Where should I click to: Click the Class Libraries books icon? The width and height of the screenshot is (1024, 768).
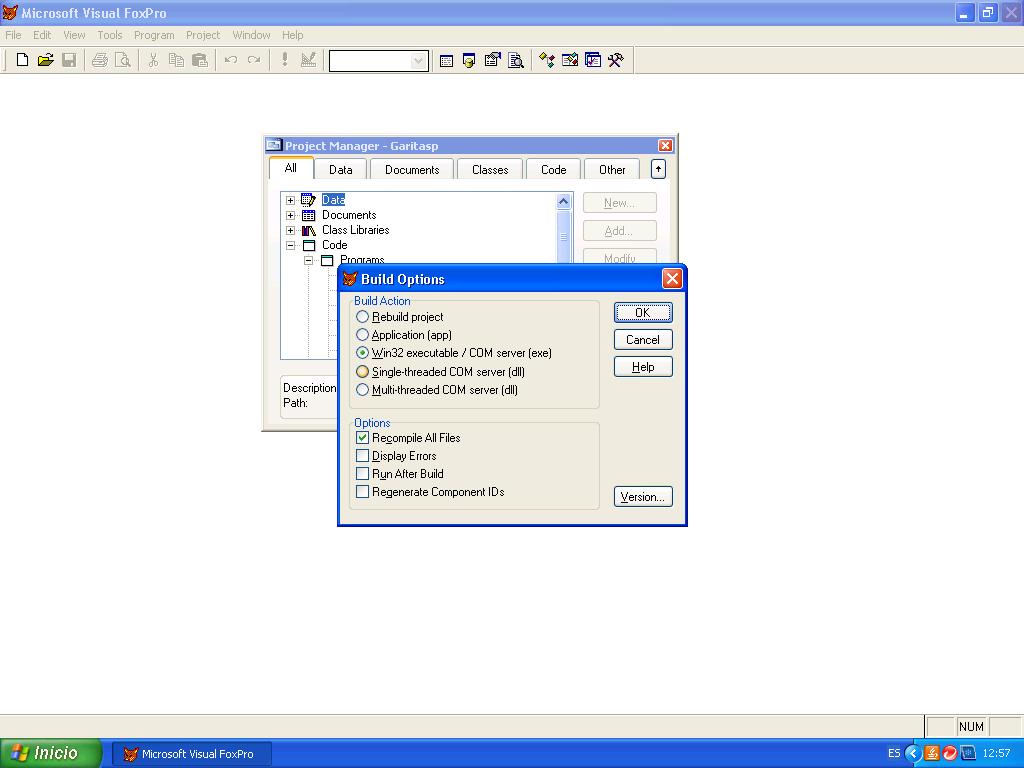tap(308, 230)
